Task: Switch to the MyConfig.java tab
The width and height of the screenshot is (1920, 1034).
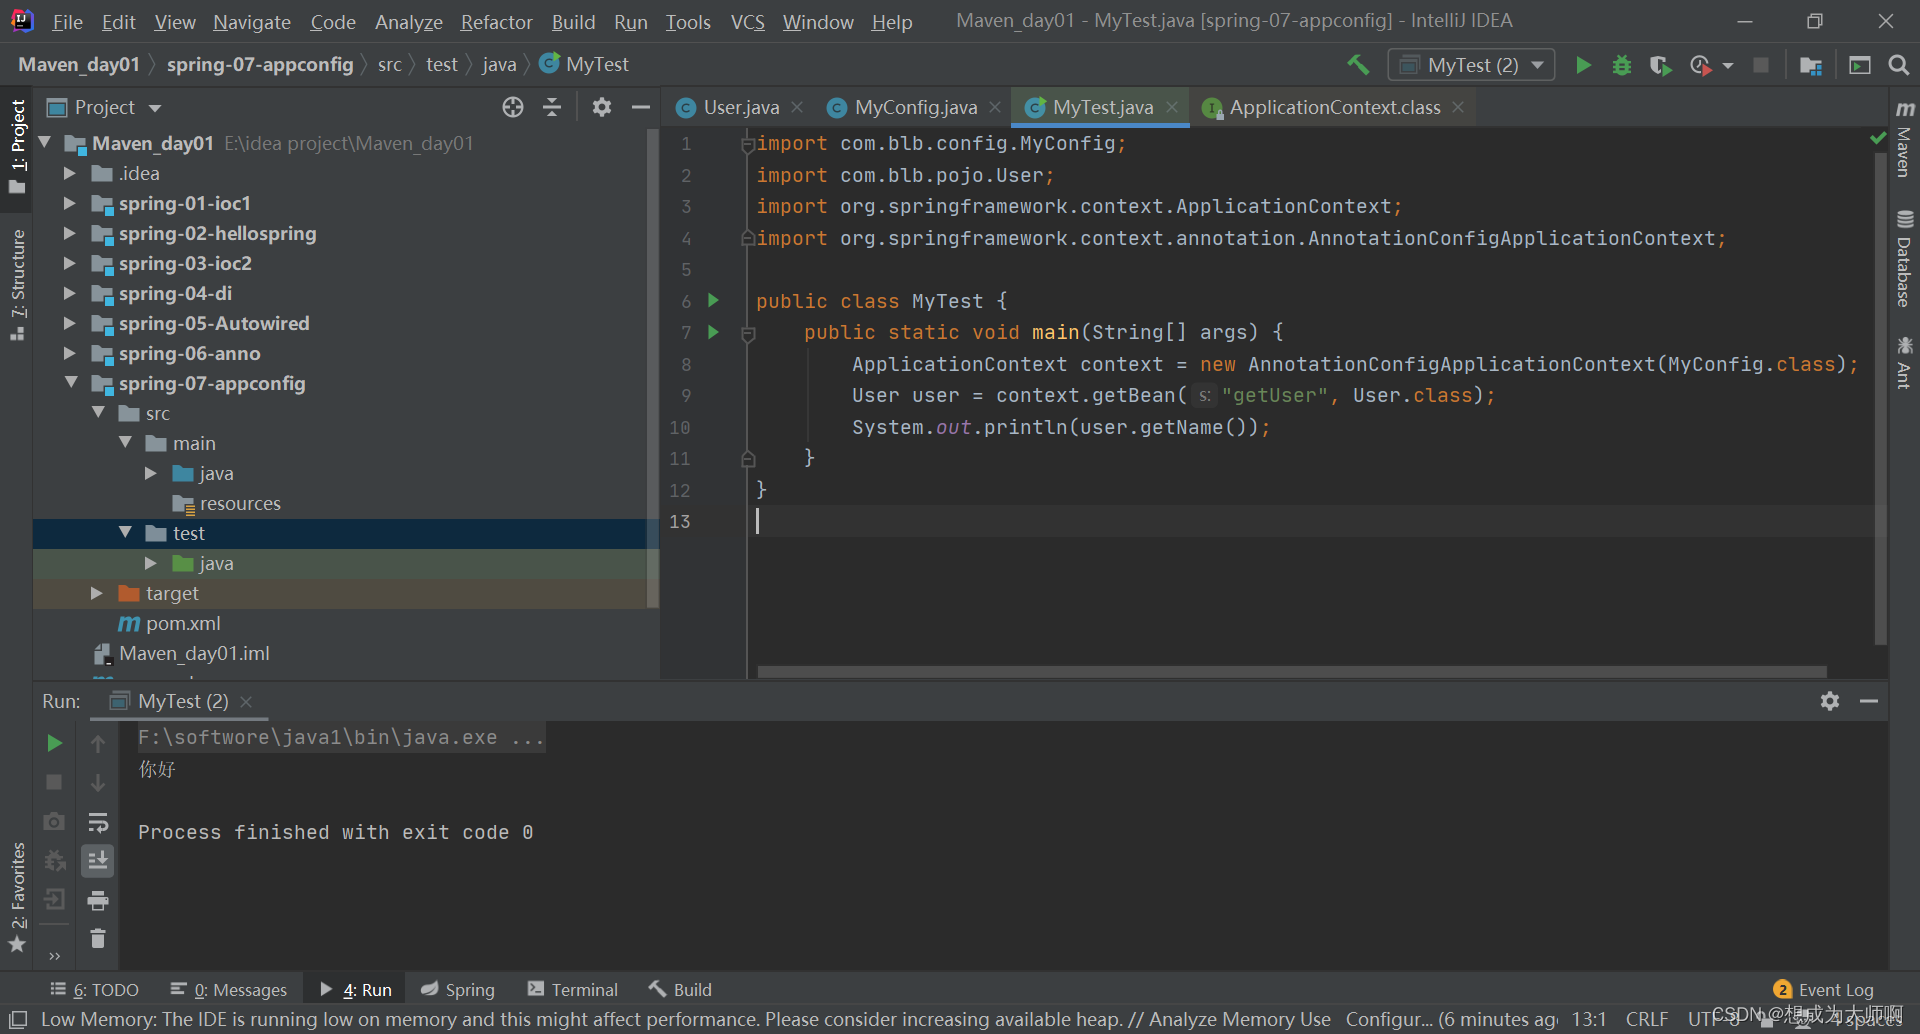Action: pos(915,107)
